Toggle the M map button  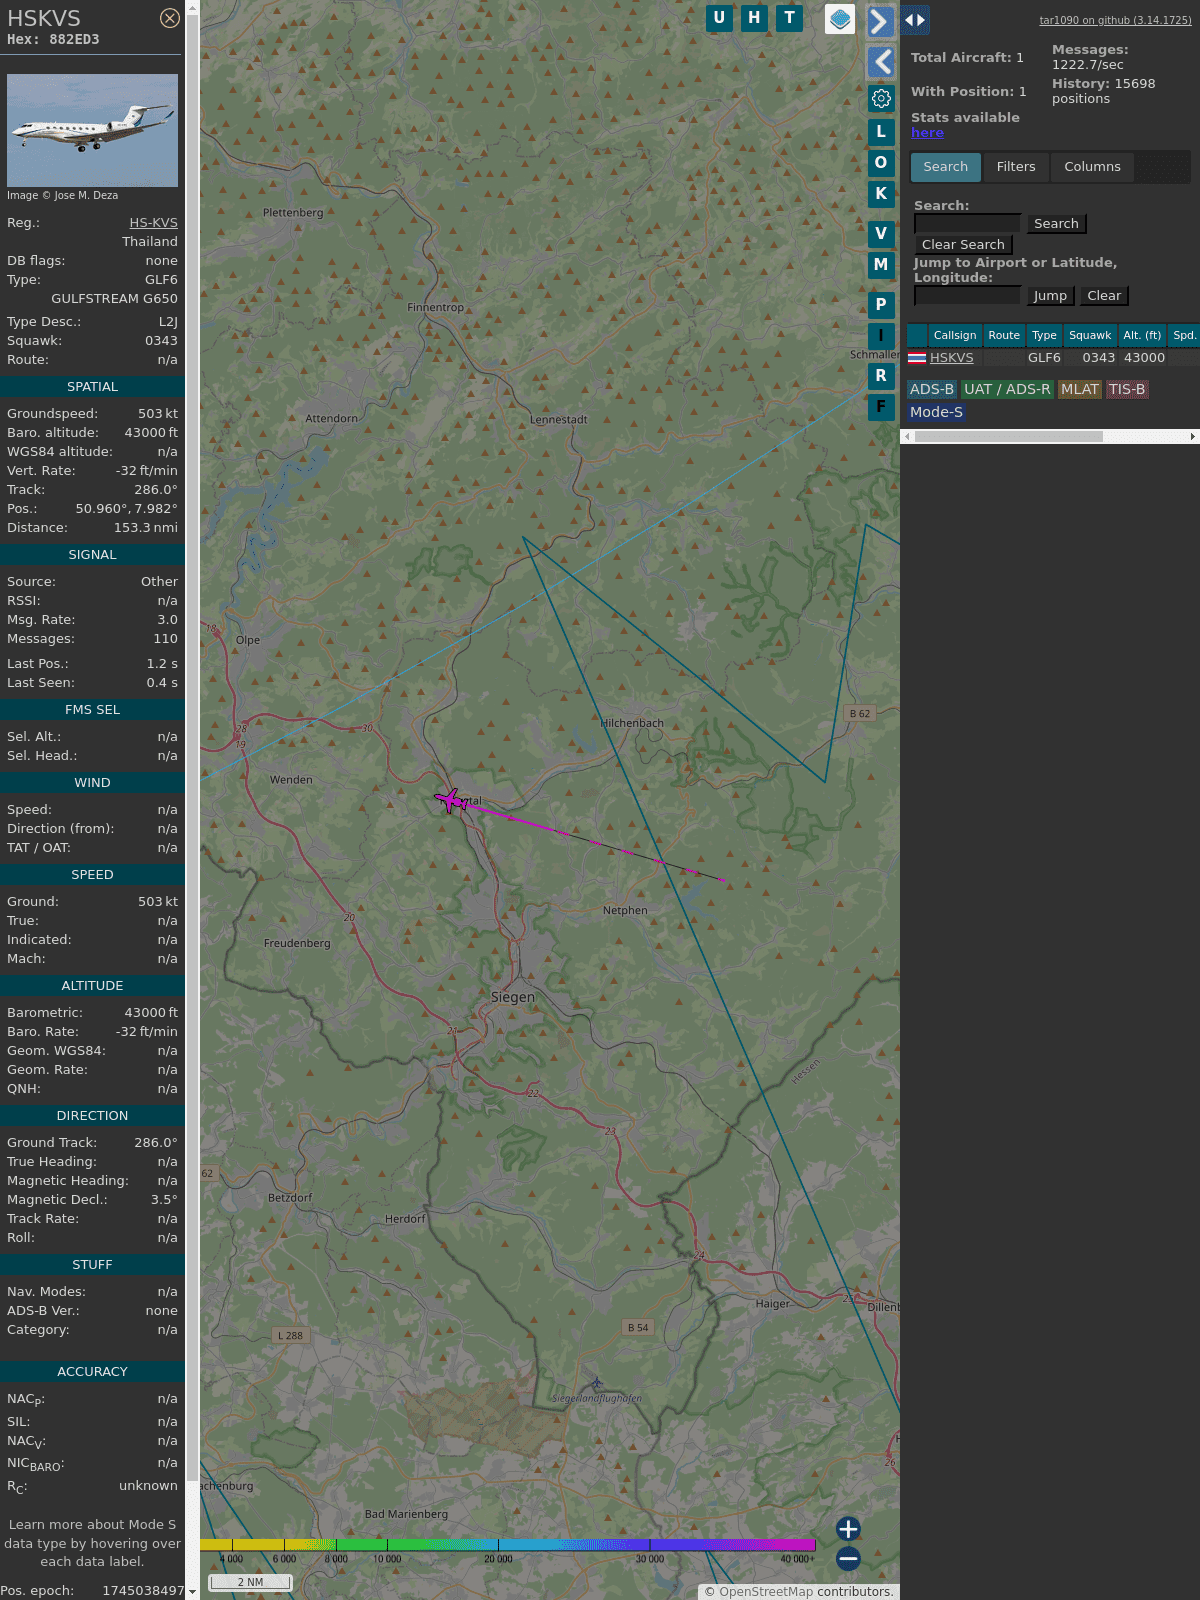[x=881, y=265]
